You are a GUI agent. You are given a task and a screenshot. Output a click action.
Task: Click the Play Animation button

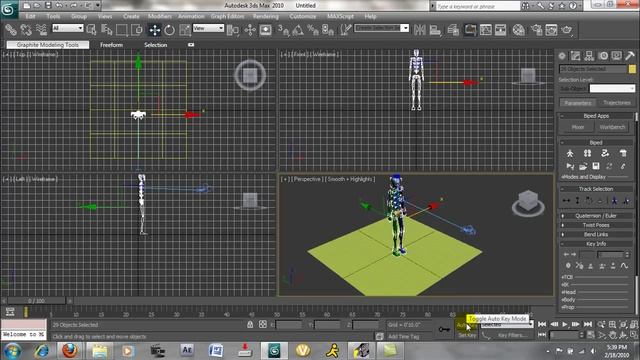(x=564, y=324)
